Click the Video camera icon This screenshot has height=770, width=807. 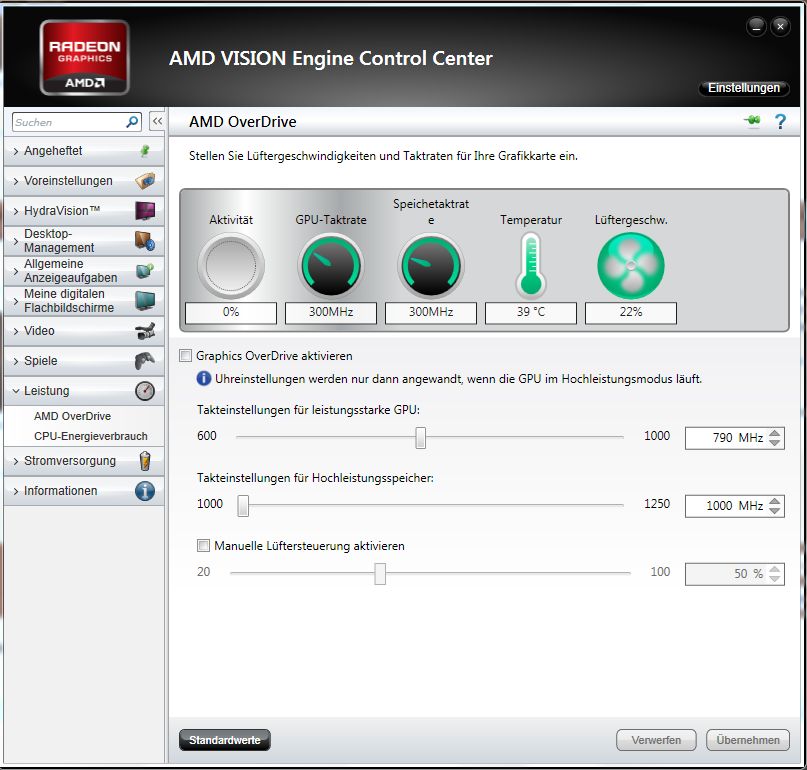(145, 331)
